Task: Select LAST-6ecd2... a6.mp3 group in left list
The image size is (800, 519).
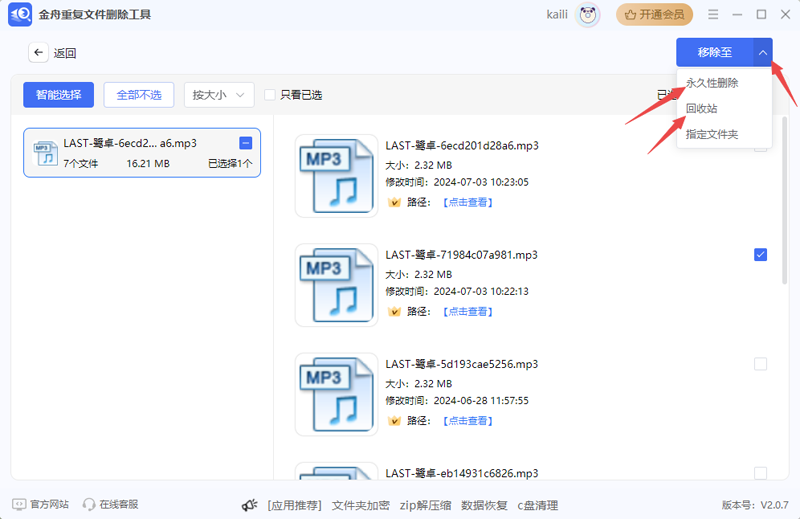Action: 142,153
